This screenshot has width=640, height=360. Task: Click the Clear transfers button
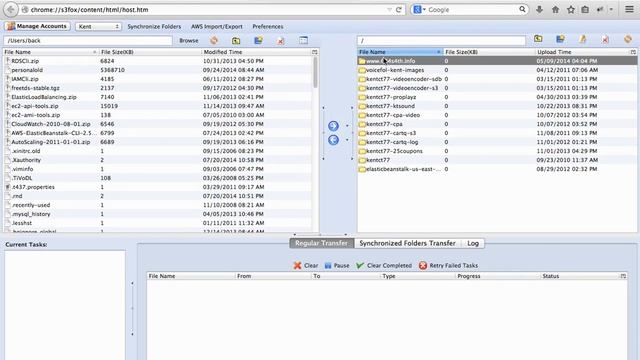tap(306, 265)
